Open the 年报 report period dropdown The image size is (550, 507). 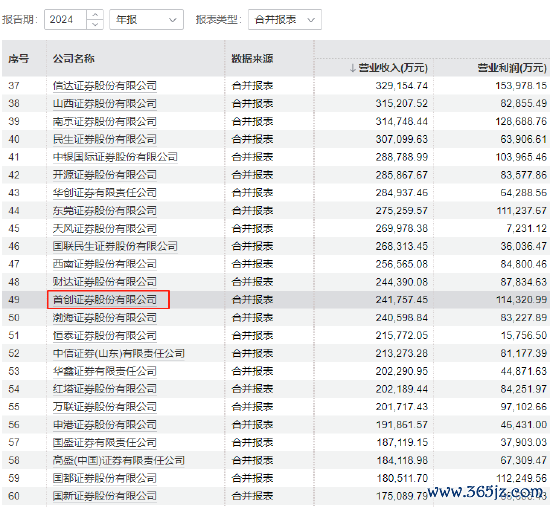146,19
